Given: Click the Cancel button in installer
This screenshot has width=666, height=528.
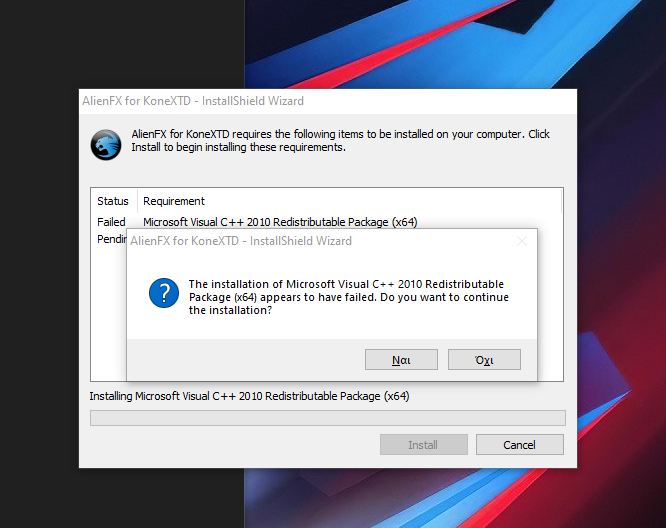Looking at the screenshot, I should (x=519, y=444).
